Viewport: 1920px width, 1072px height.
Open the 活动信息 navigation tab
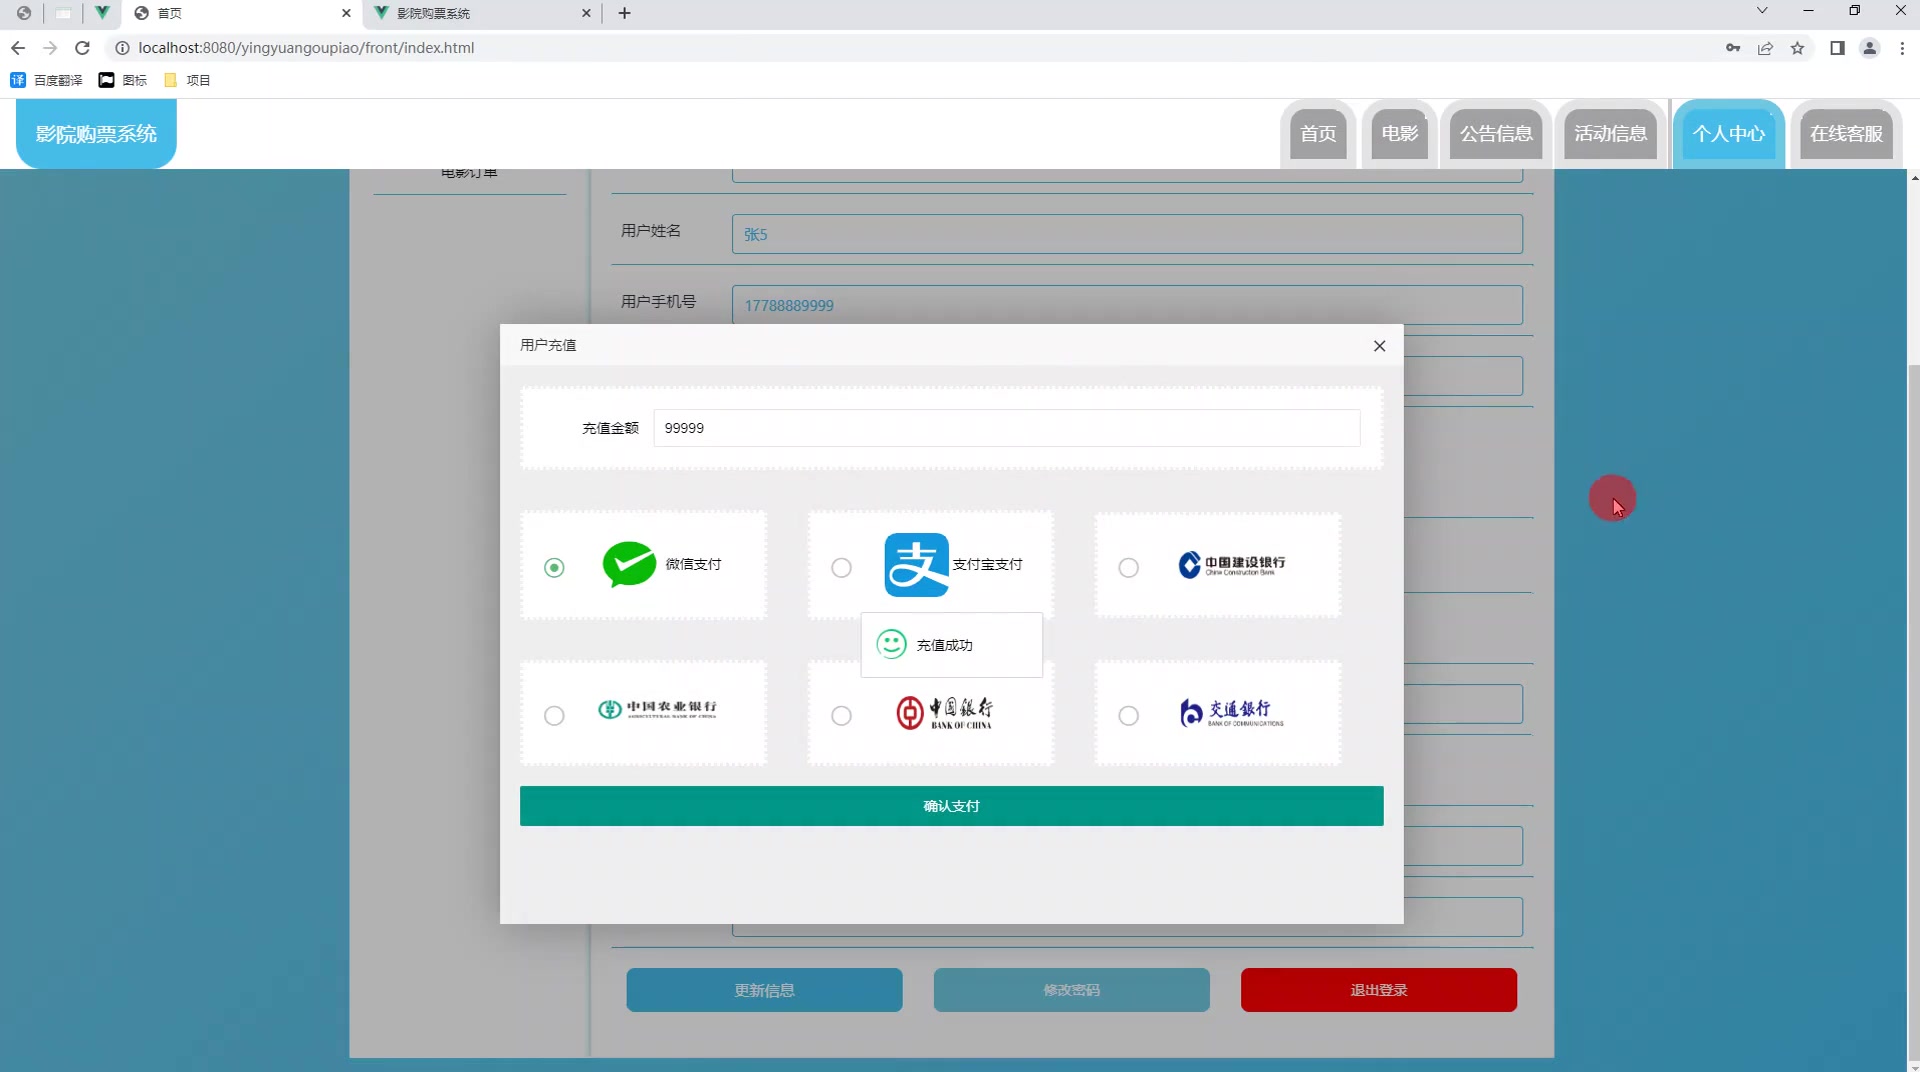[x=1610, y=134]
